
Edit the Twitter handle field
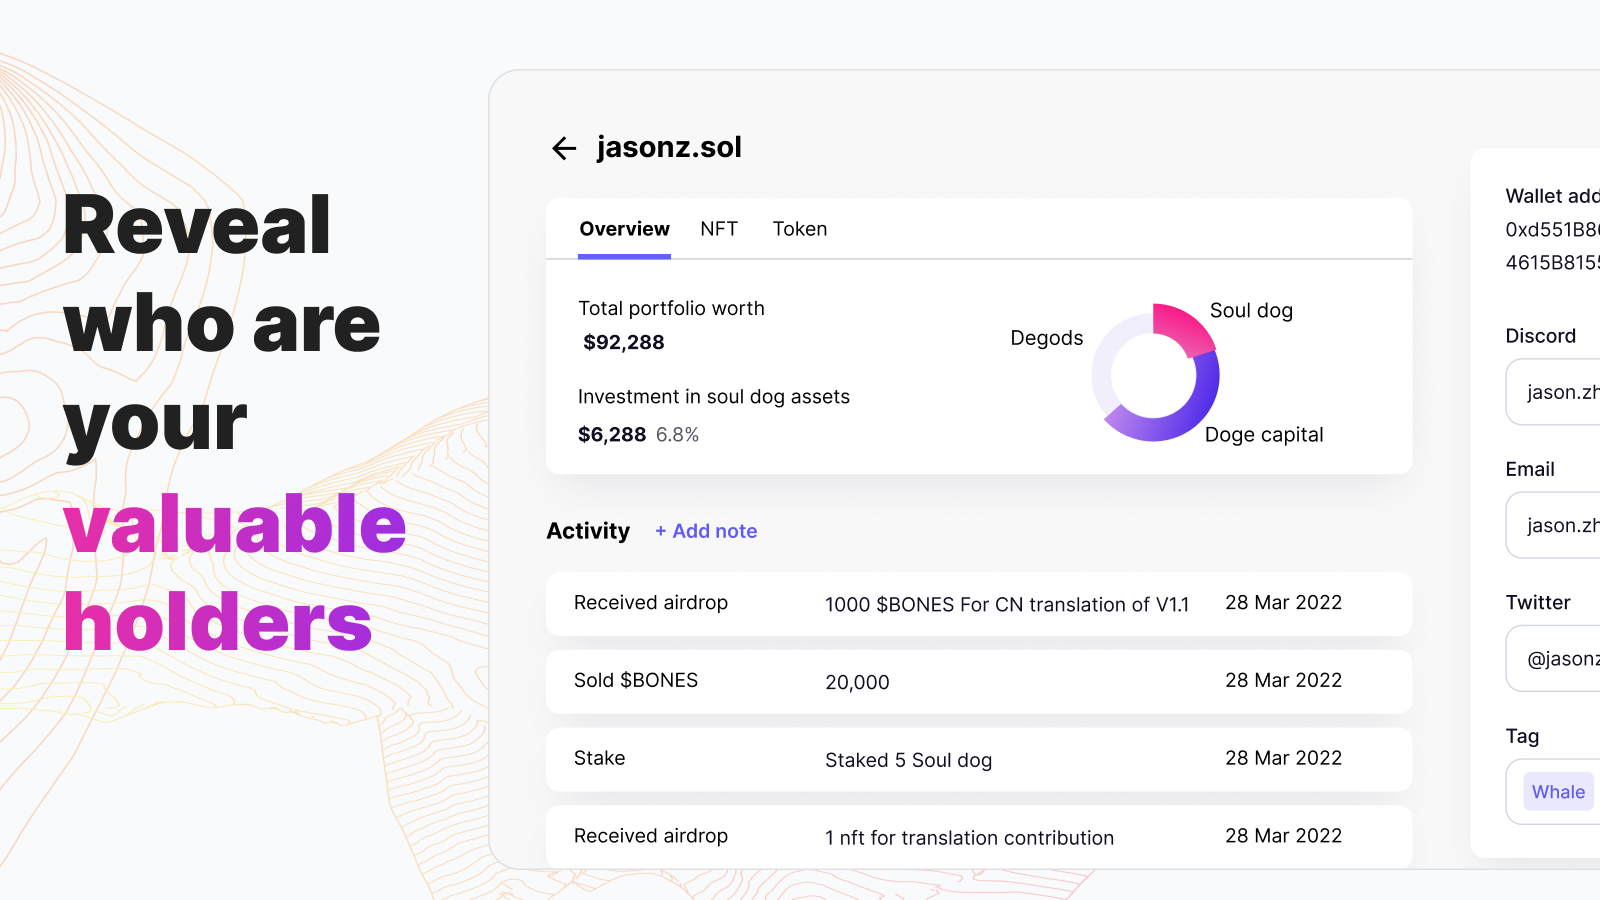click(x=1553, y=658)
